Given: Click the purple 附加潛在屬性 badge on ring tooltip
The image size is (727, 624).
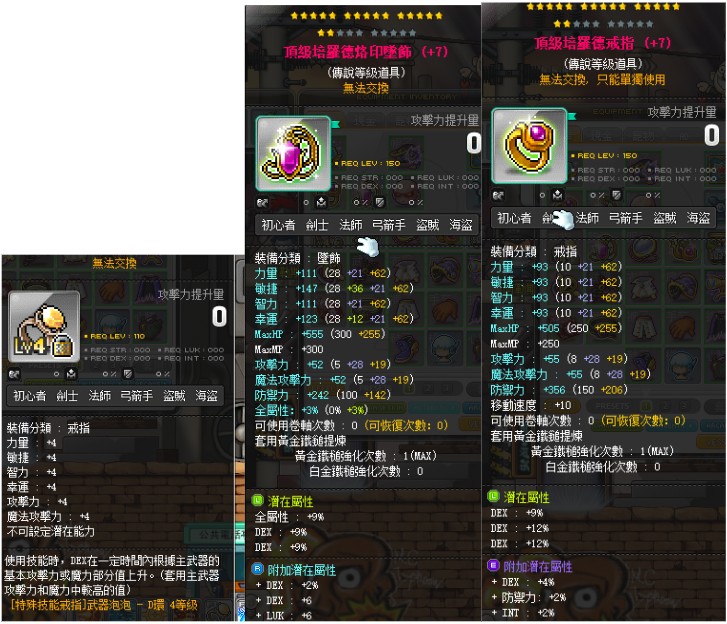Looking at the screenshot, I should (493, 566).
